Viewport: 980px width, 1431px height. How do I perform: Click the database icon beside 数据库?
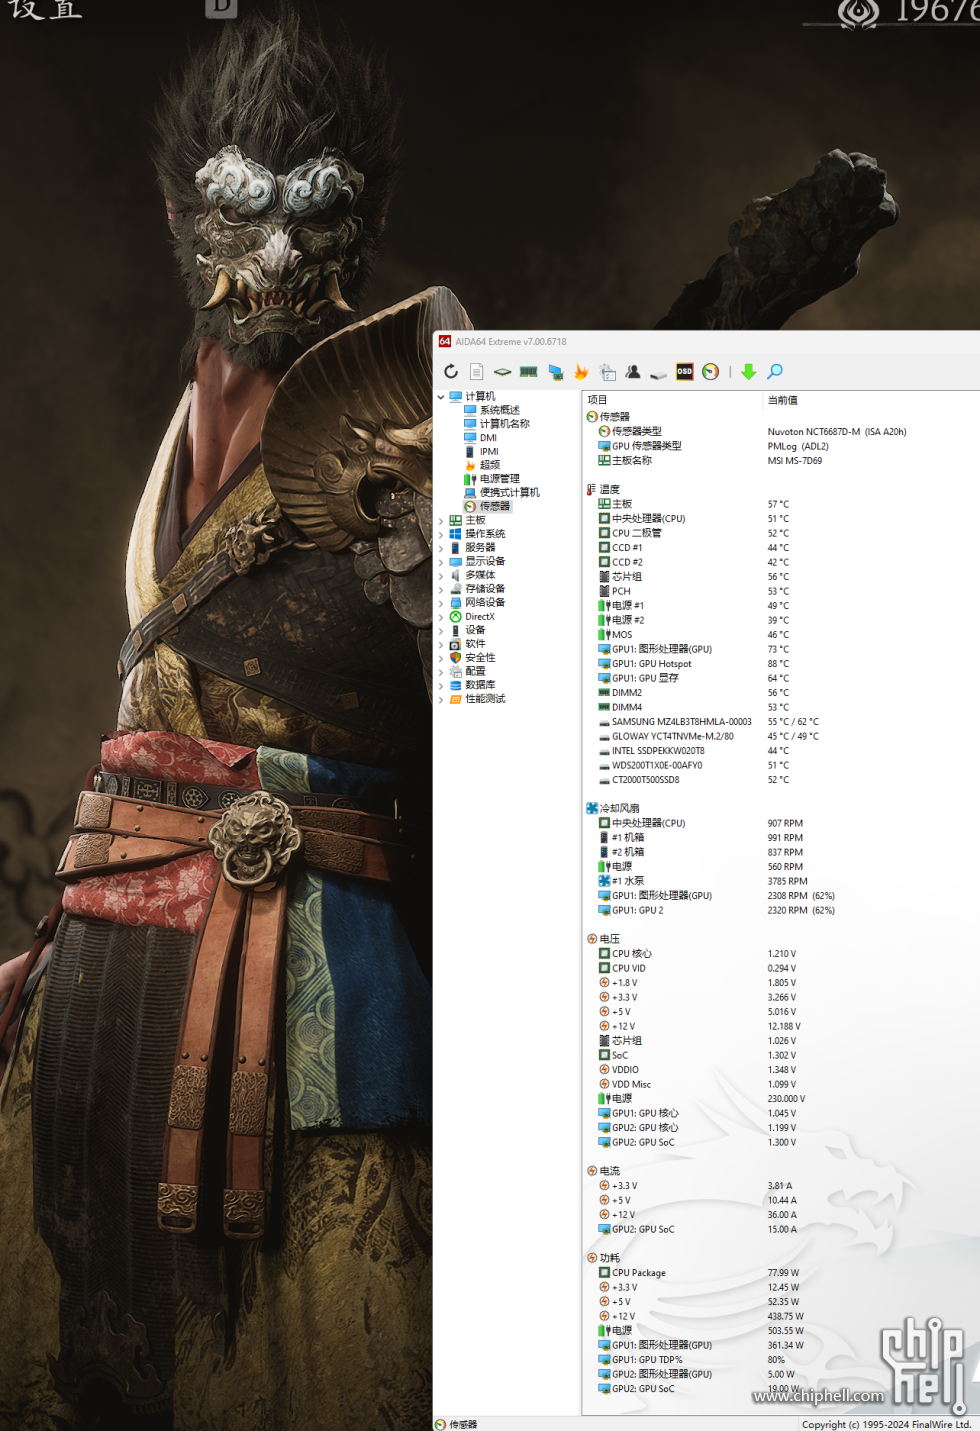(x=456, y=686)
